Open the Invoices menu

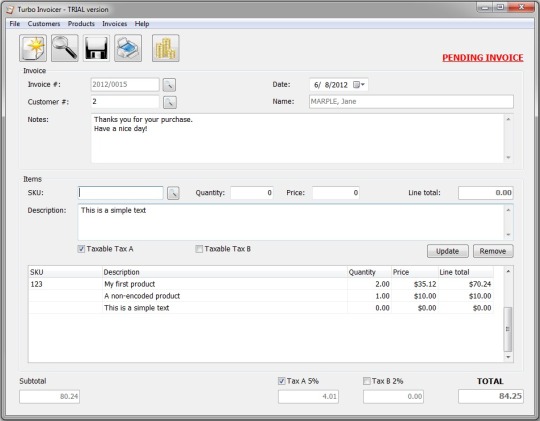pos(114,24)
